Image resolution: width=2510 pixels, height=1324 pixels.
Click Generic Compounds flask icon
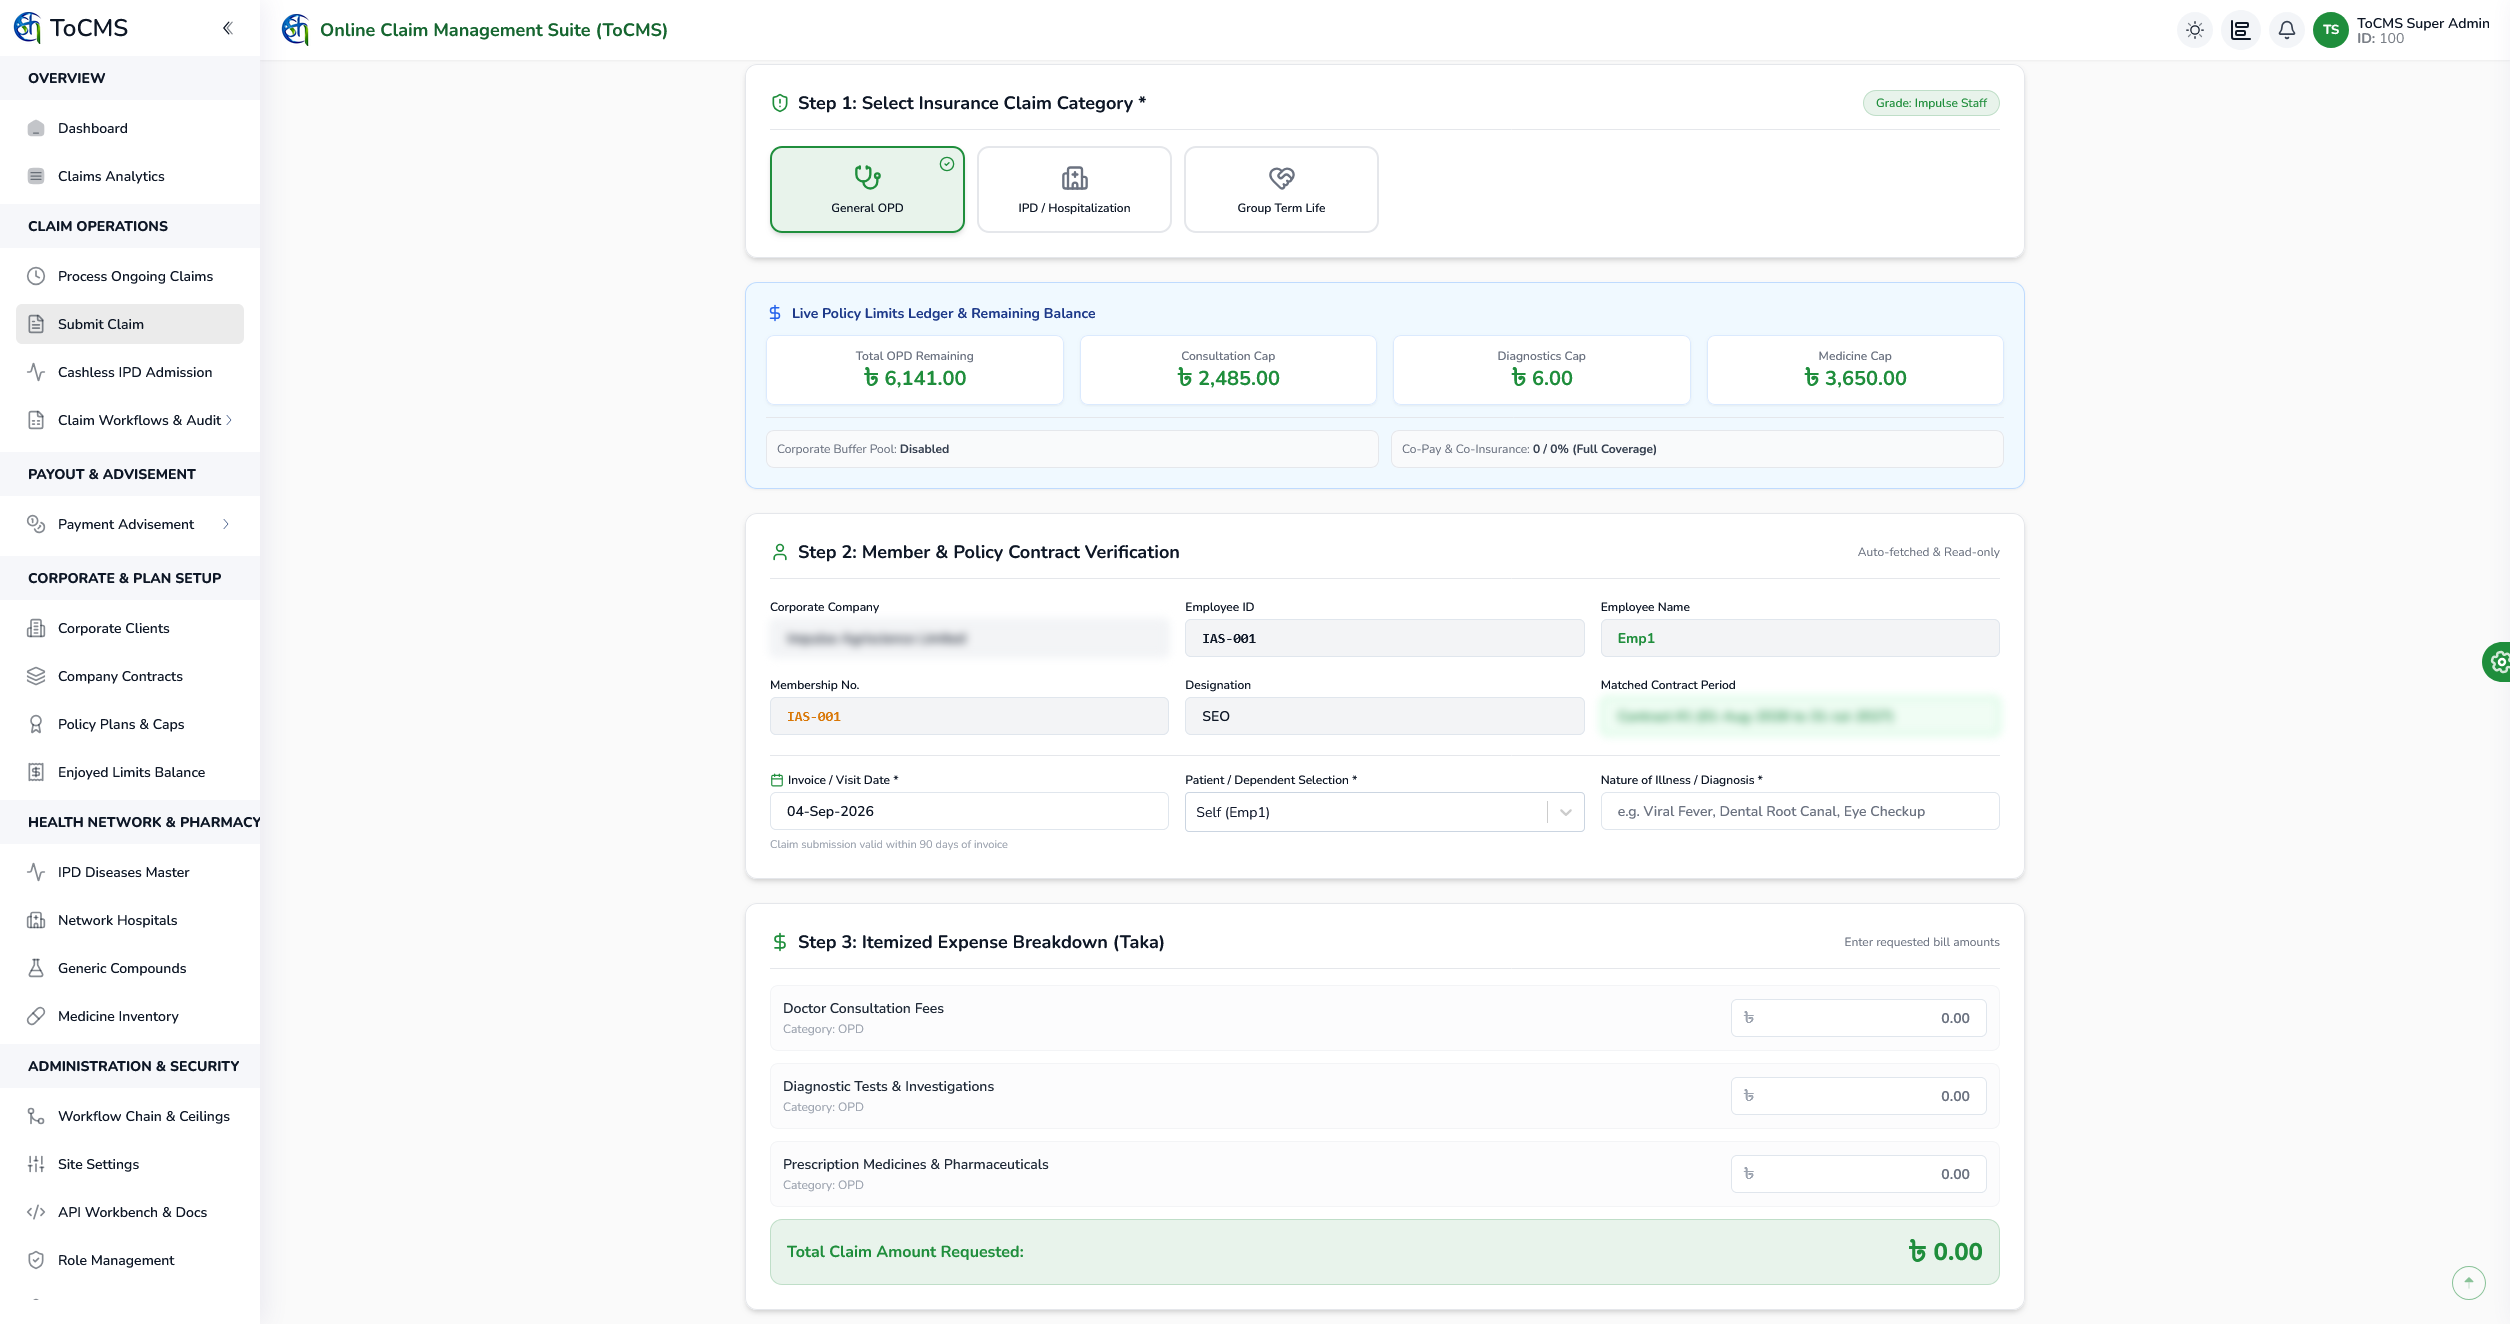(x=36, y=968)
